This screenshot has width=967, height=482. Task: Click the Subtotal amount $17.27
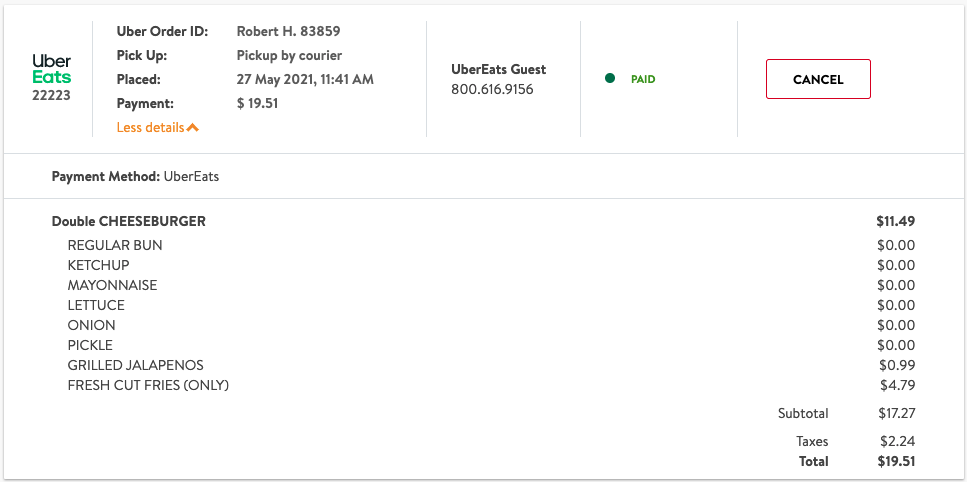(x=896, y=413)
